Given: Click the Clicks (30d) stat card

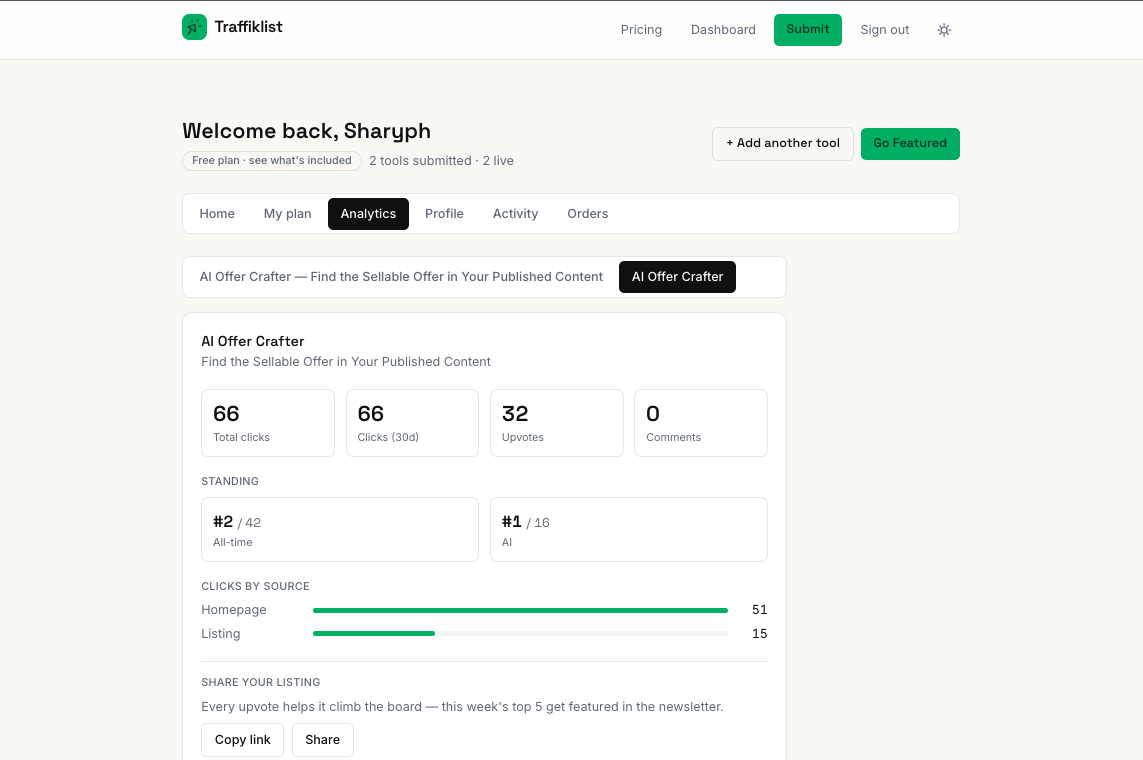Looking at the screenshot, I should coord(413,423).
